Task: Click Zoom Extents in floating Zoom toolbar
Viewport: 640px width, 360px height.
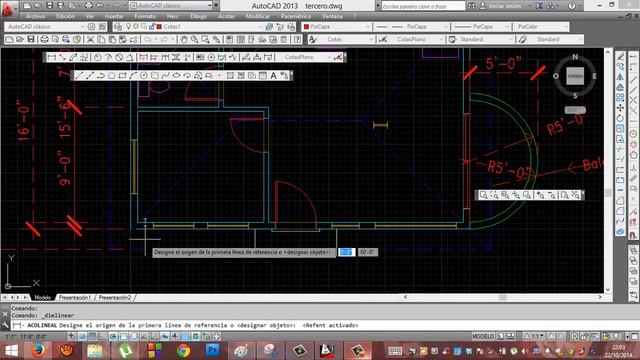Action: tap(576, 195)
